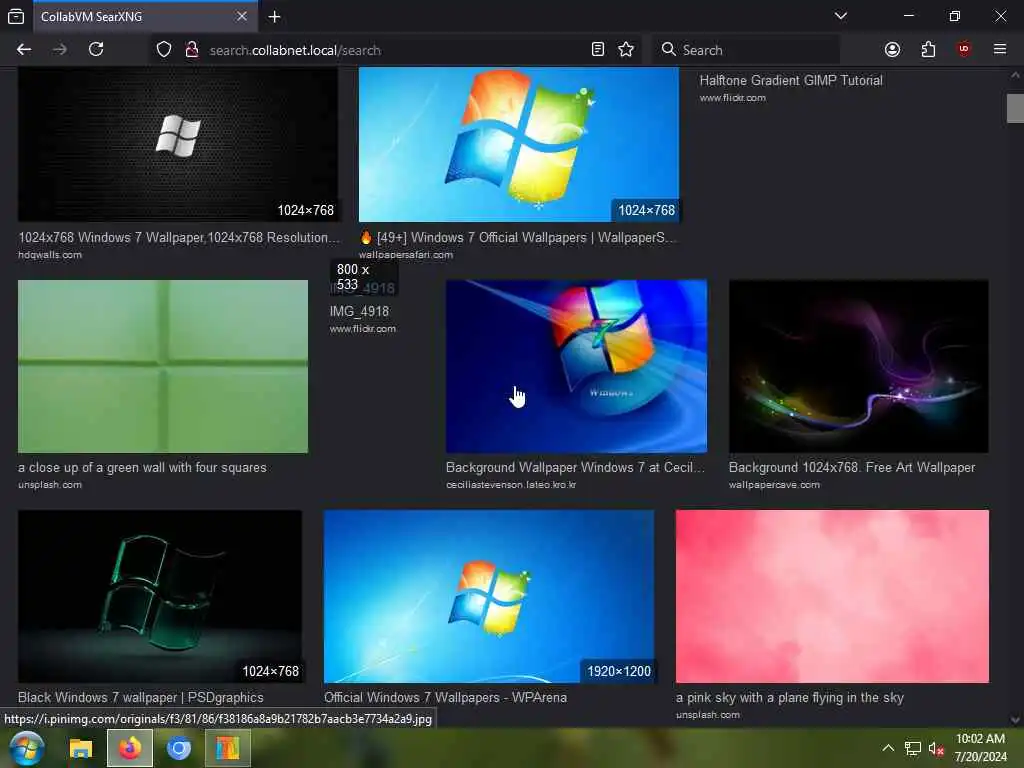Open the green wall four squares image
Viewport: 1024px width, 768px height.
click(163, 366)
